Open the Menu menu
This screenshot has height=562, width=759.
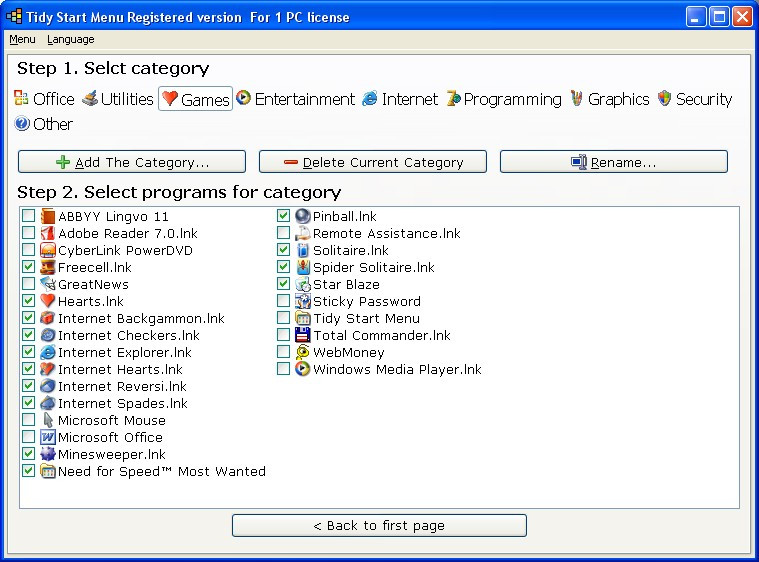click(x=22, y=39)
